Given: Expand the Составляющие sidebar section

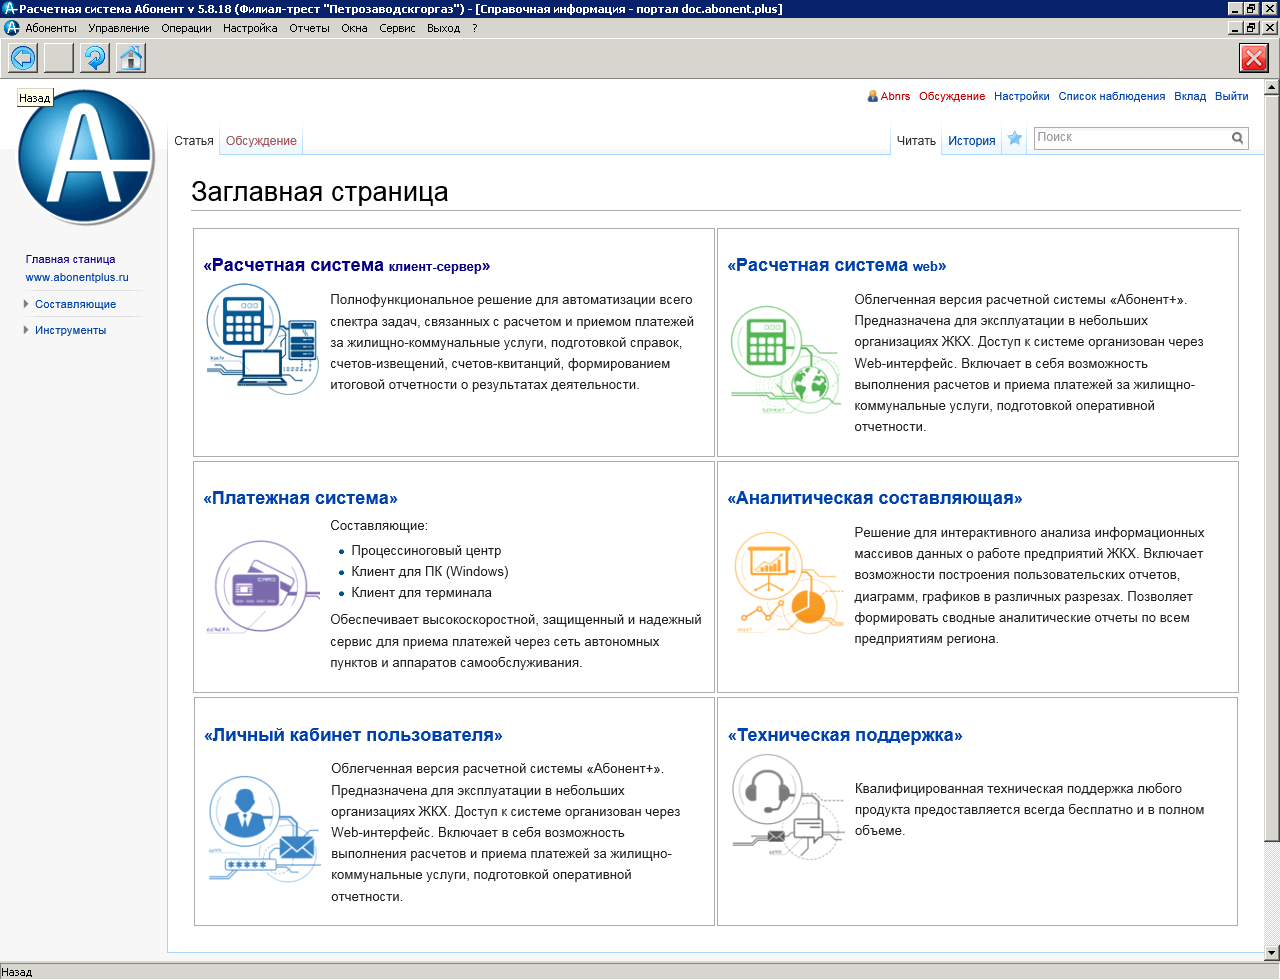Looking at the screenshot, I should [x=75, y=304].
